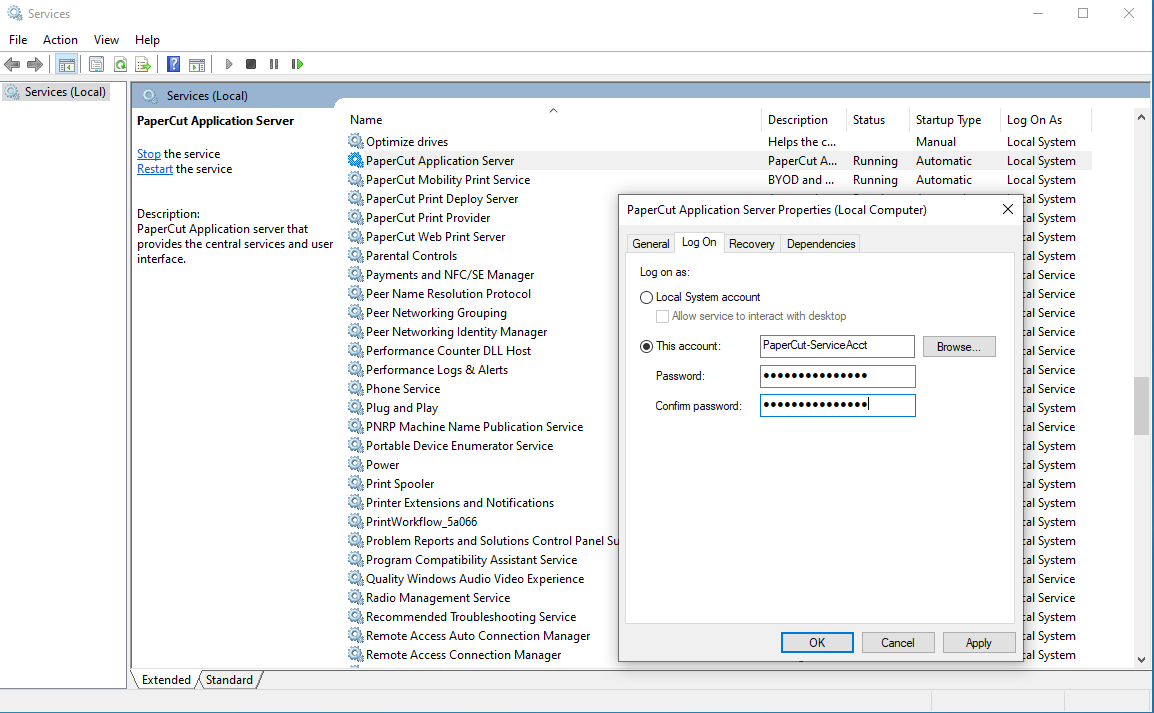The width and height of the screenshot is (1154, 713).
Task: Click the Restart the service link
Action: (155, 169)
